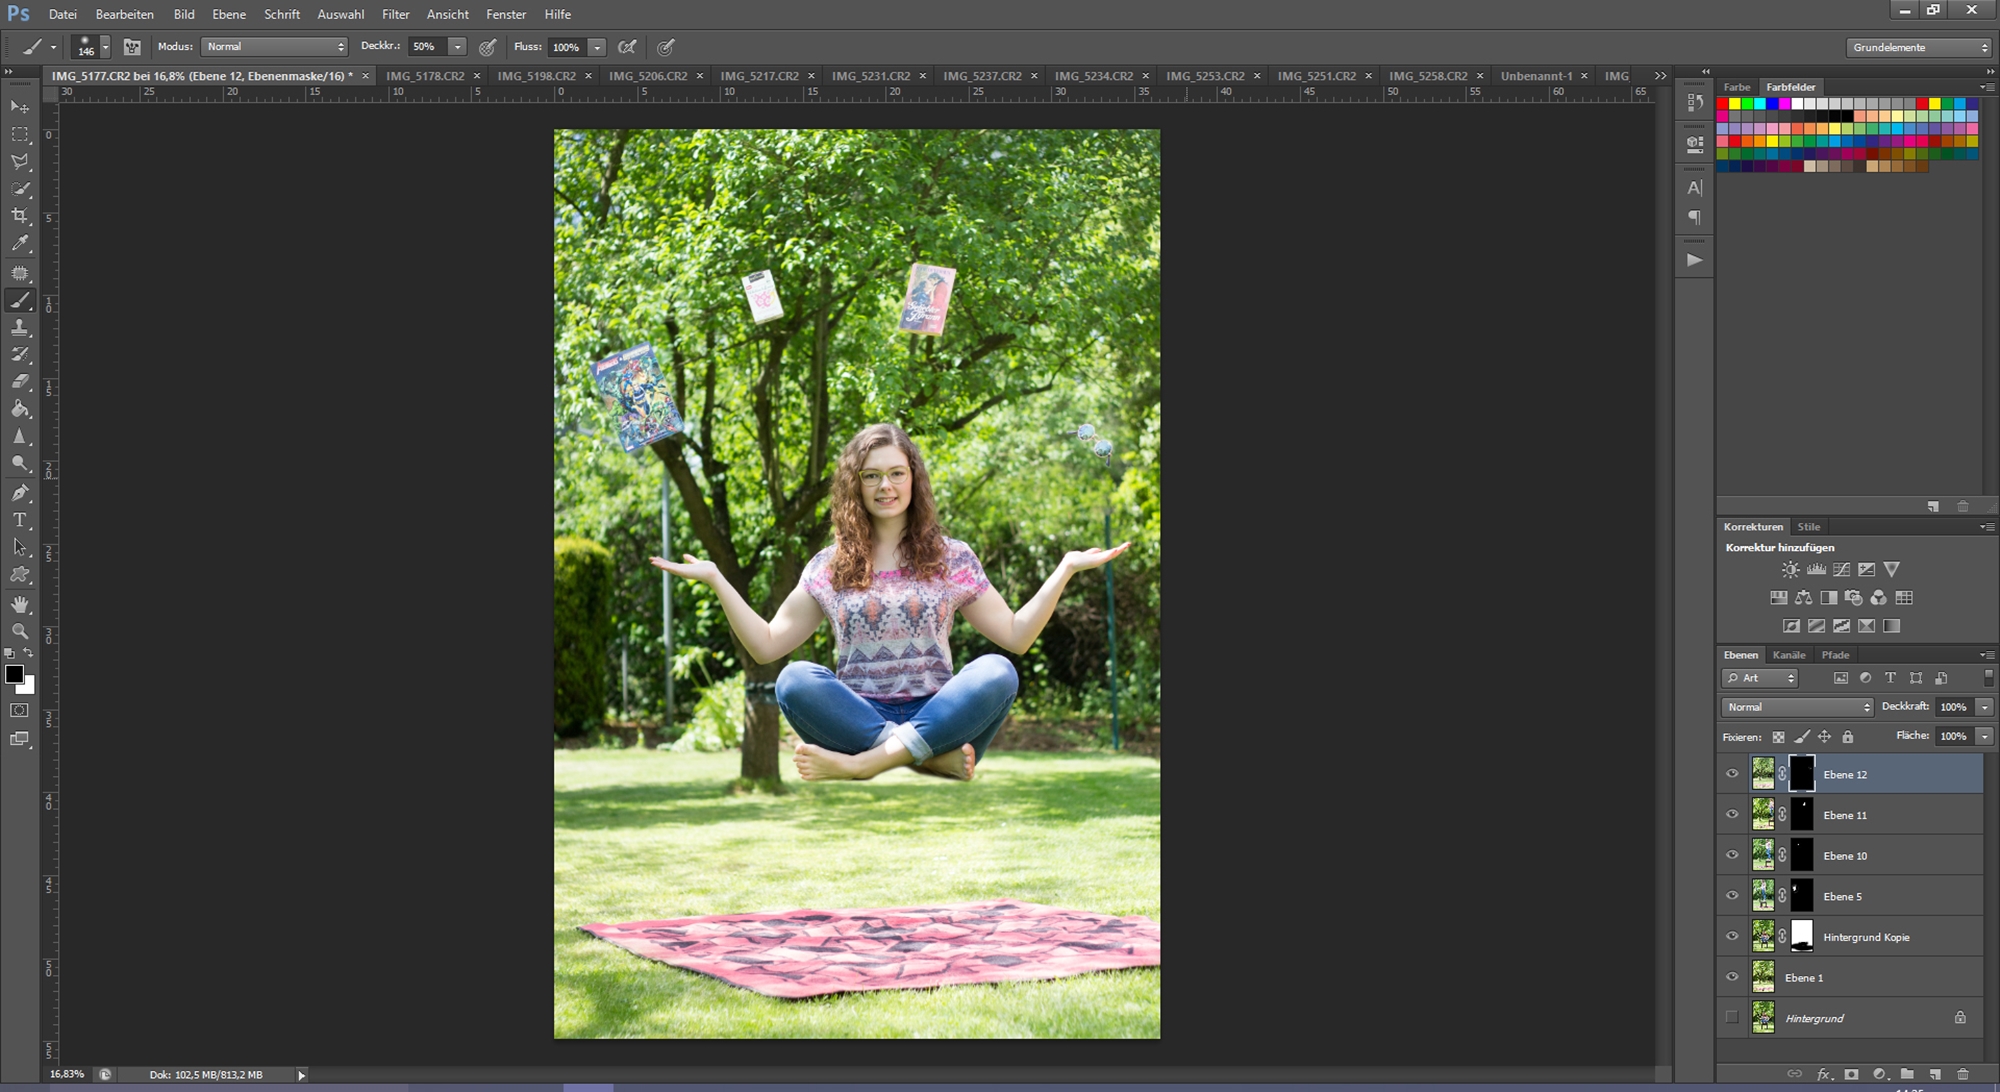Show the Hintergrund layer
The image size is (2000, 1092).
[1732, 1018]
